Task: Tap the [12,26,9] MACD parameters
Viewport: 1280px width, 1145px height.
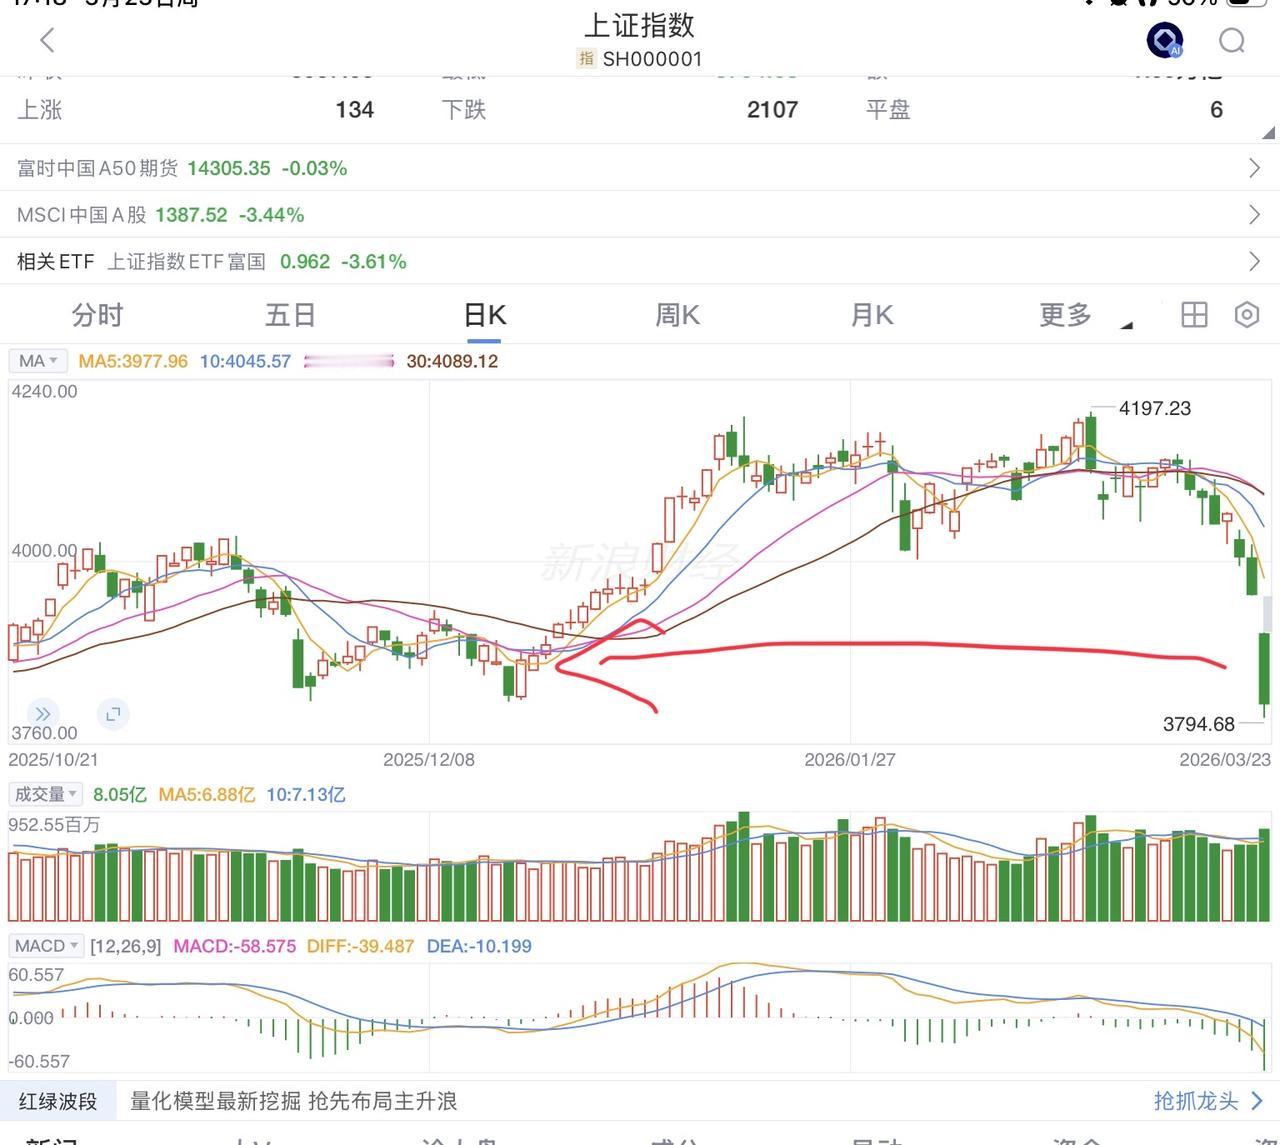Action: (x=125, y=946)
